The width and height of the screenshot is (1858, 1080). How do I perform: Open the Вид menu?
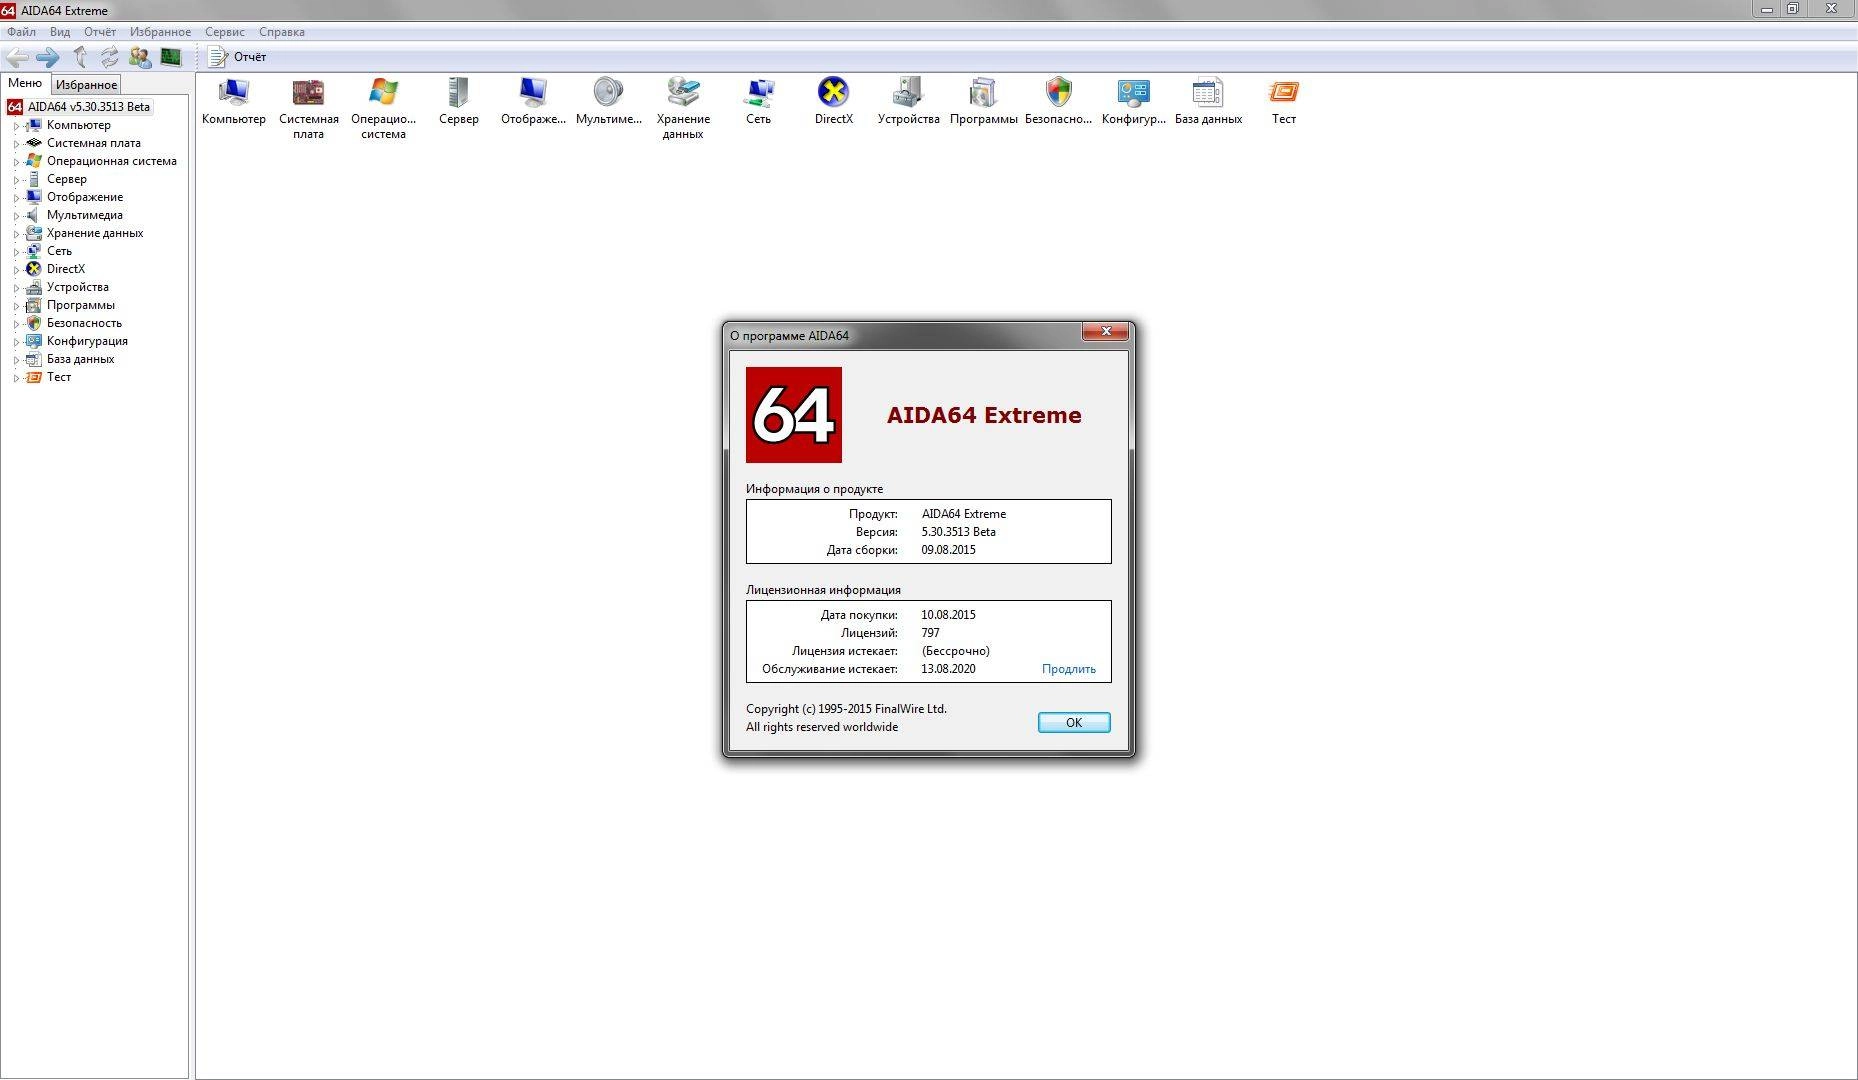click(x=60, y=32)
